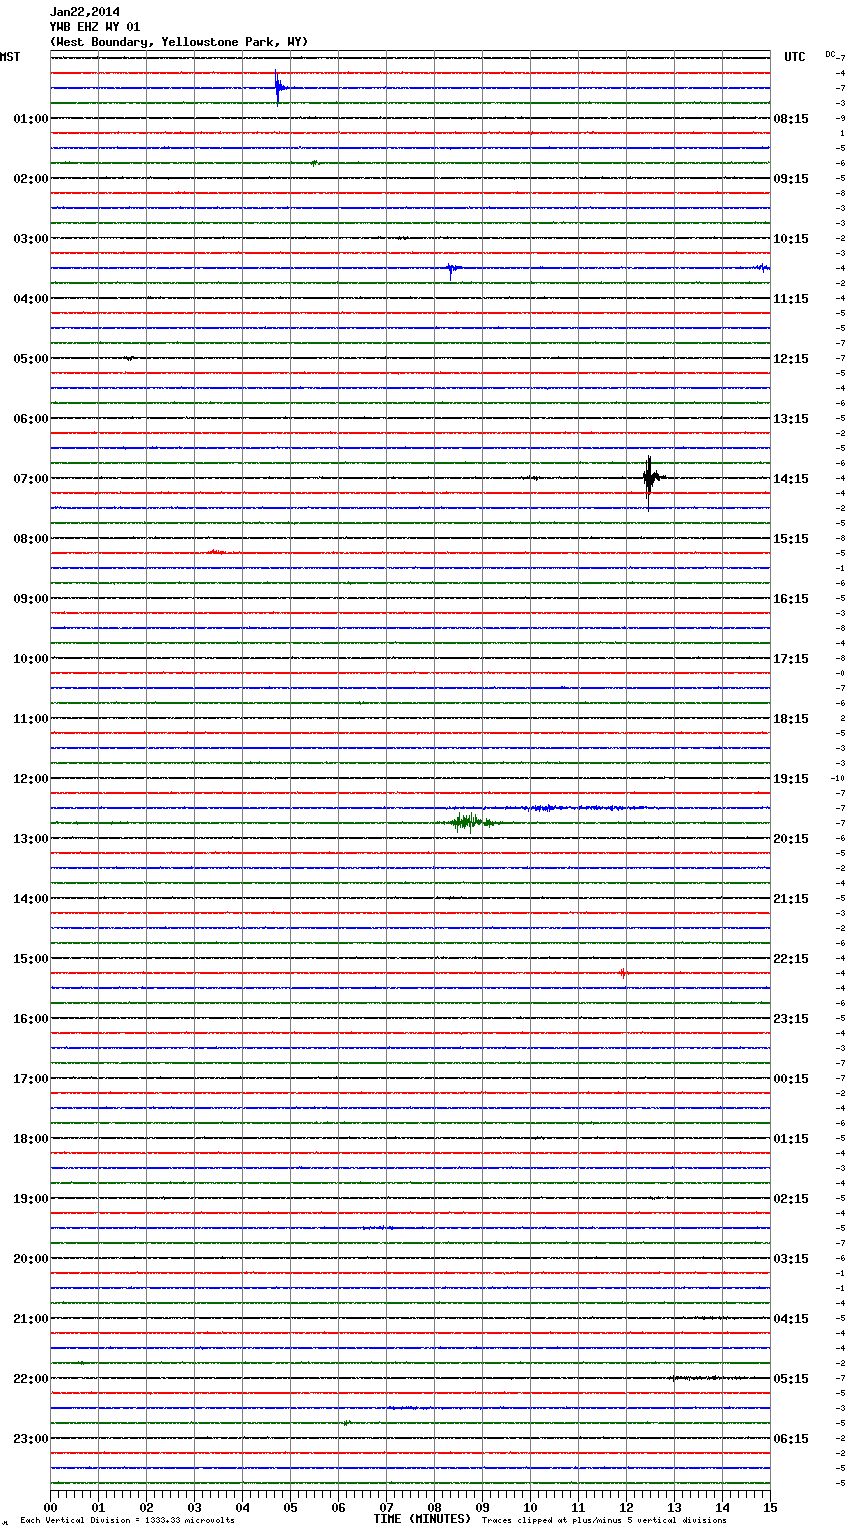Select the 12:00 MST row label

coord(30,779)
